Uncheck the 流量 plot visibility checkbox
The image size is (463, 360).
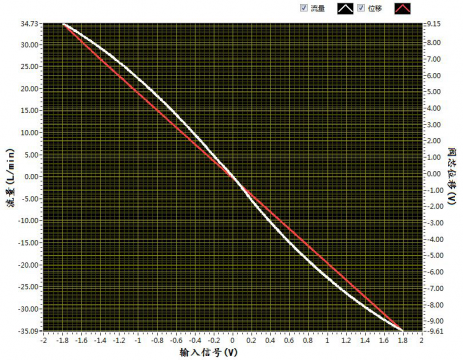point(304,8)
